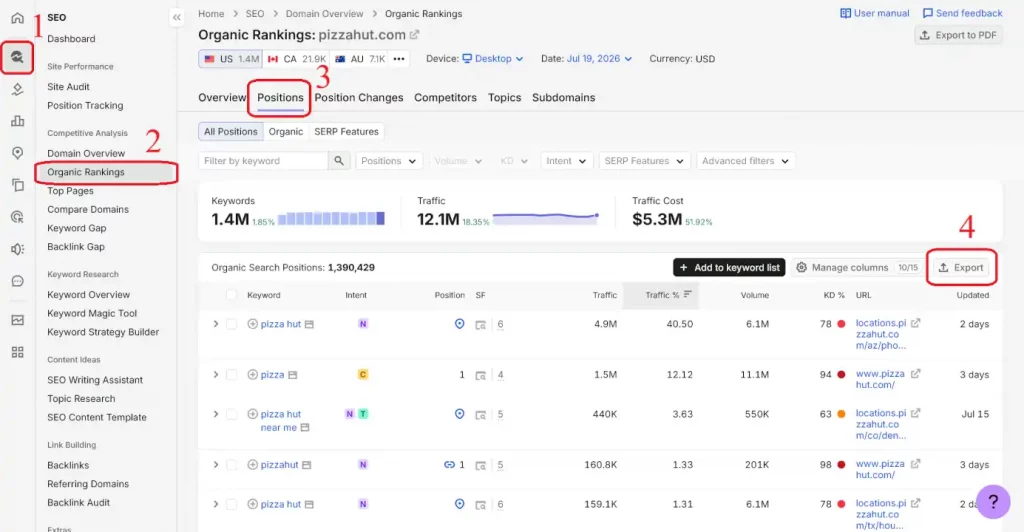Open the Home icon in left rail
The width and height of the screenshot is (1024, 532).
[18, 18]
